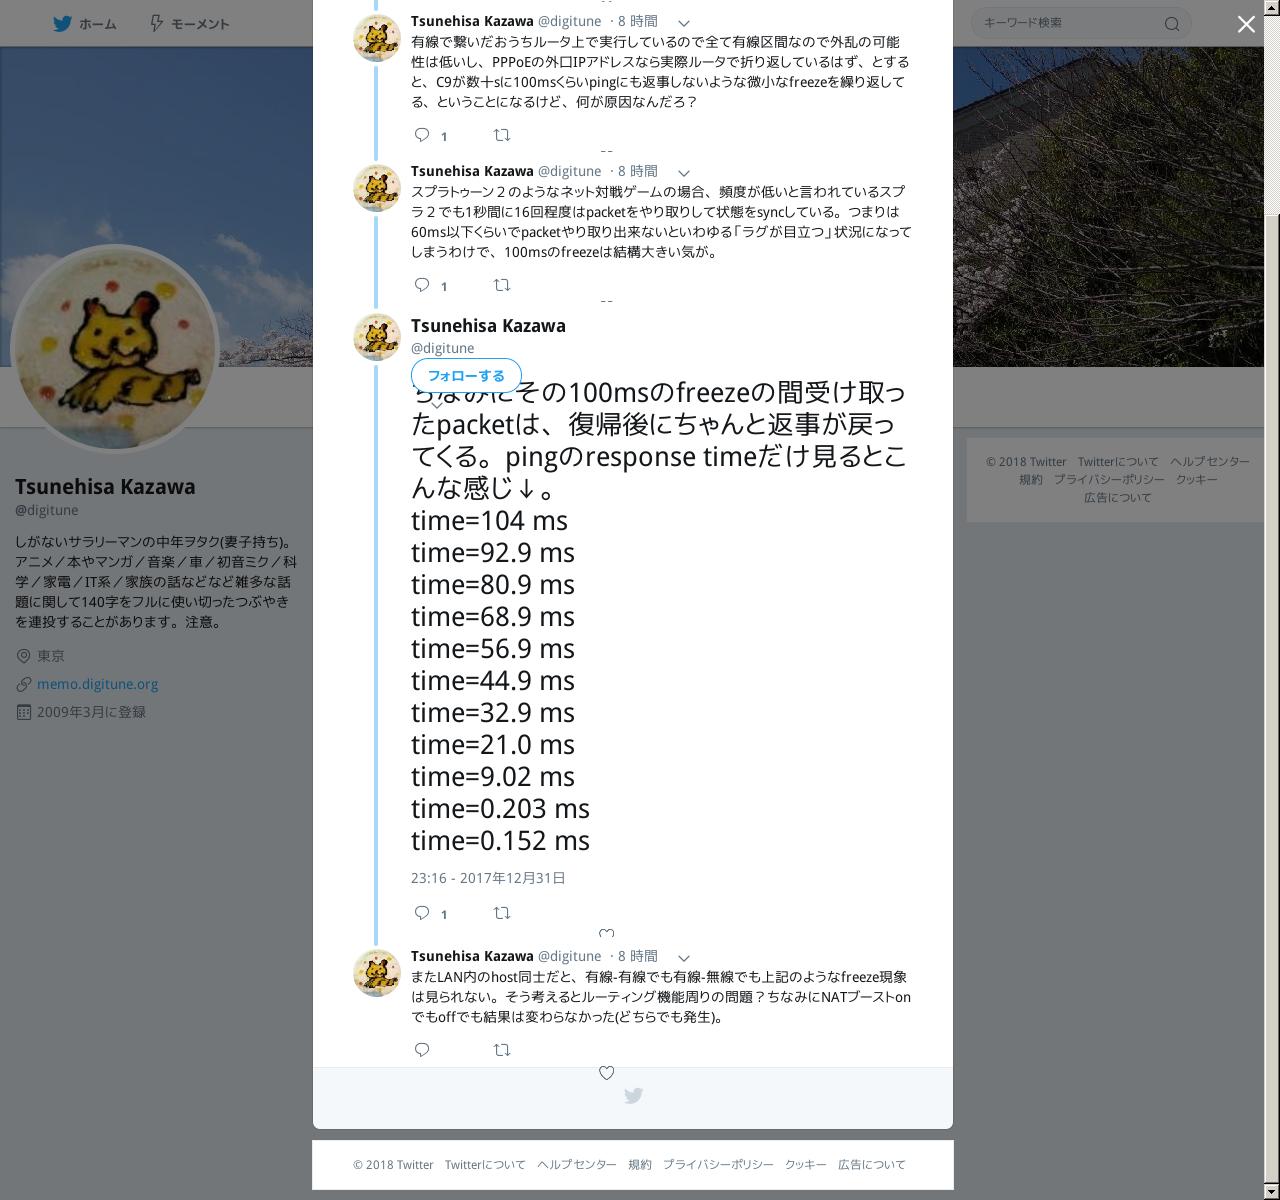Open the memo.digitune.org link
This screenshot has height=1200, width=1280.
click(97, 684)
